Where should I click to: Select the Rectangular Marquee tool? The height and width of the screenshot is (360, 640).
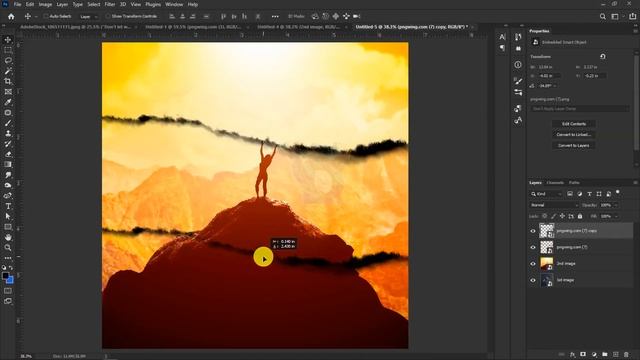8,50
